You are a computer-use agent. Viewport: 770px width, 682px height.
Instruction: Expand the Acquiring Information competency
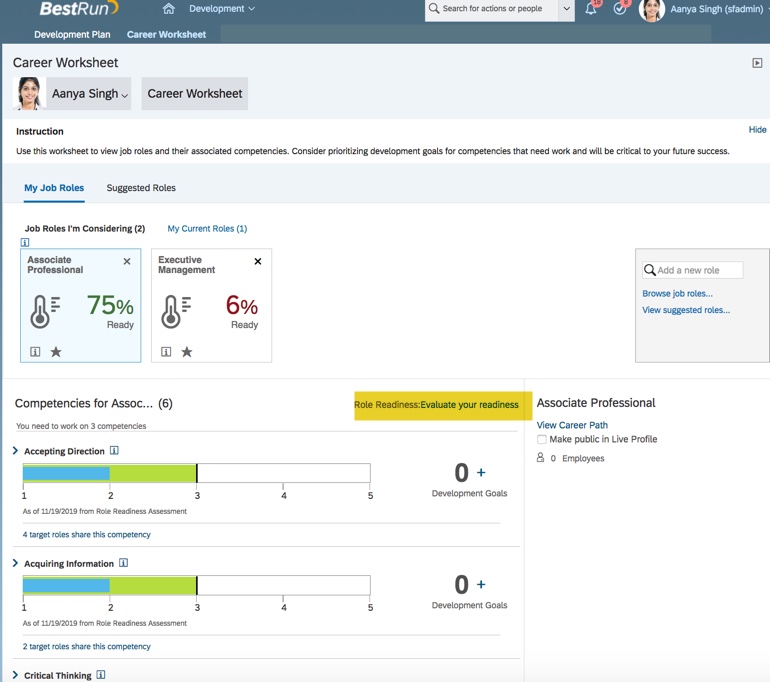(x=15, y=563)
